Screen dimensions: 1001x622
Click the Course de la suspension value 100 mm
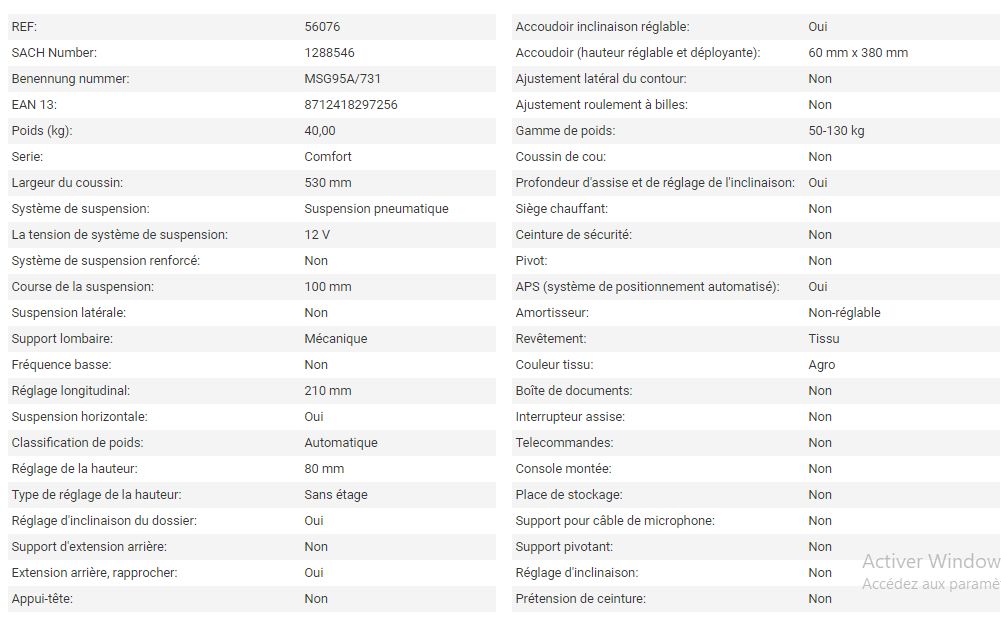click(x=327, y=287)
